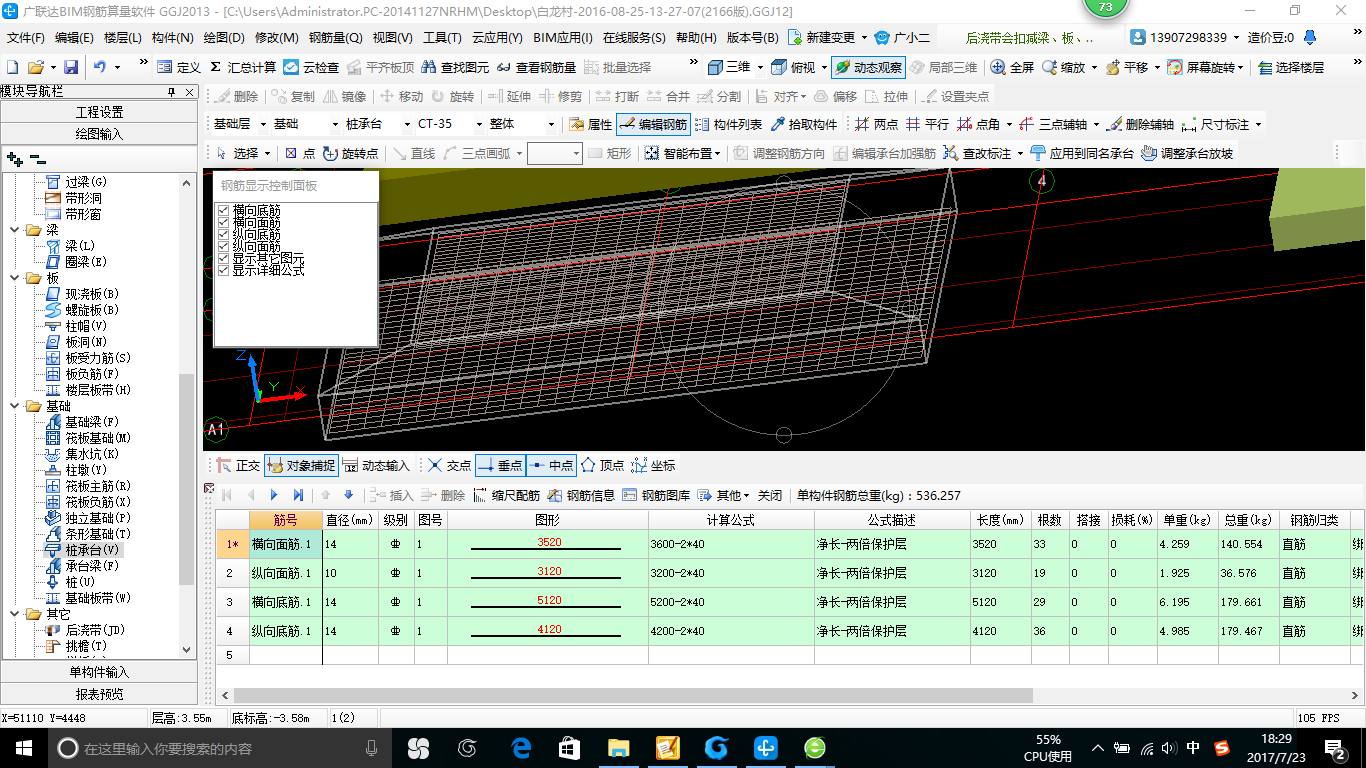The height and width of the screenshot is (768, 1366).
Task: Select the 两点 two-point axis tool
Action: point(877,125)
